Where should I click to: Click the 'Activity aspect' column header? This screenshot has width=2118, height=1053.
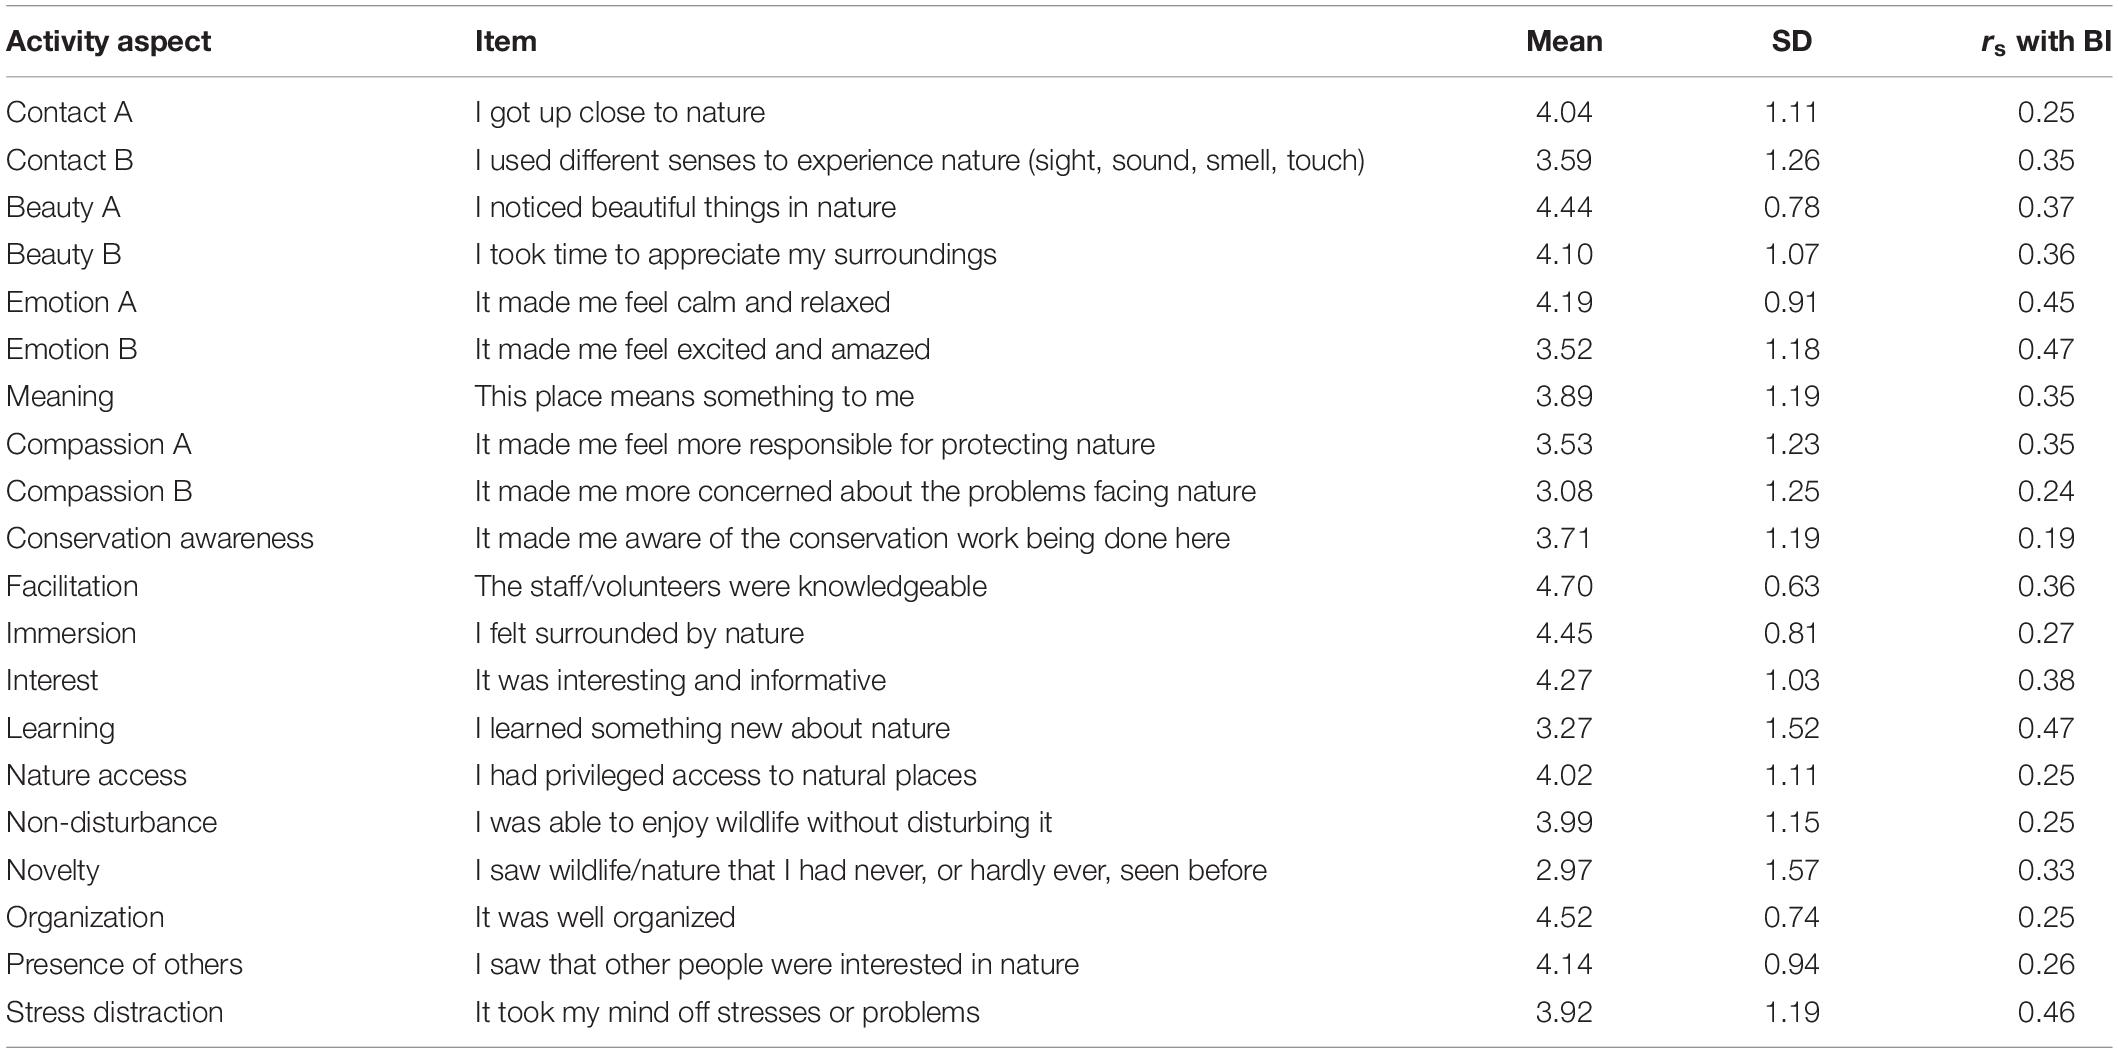coord(109,41)
